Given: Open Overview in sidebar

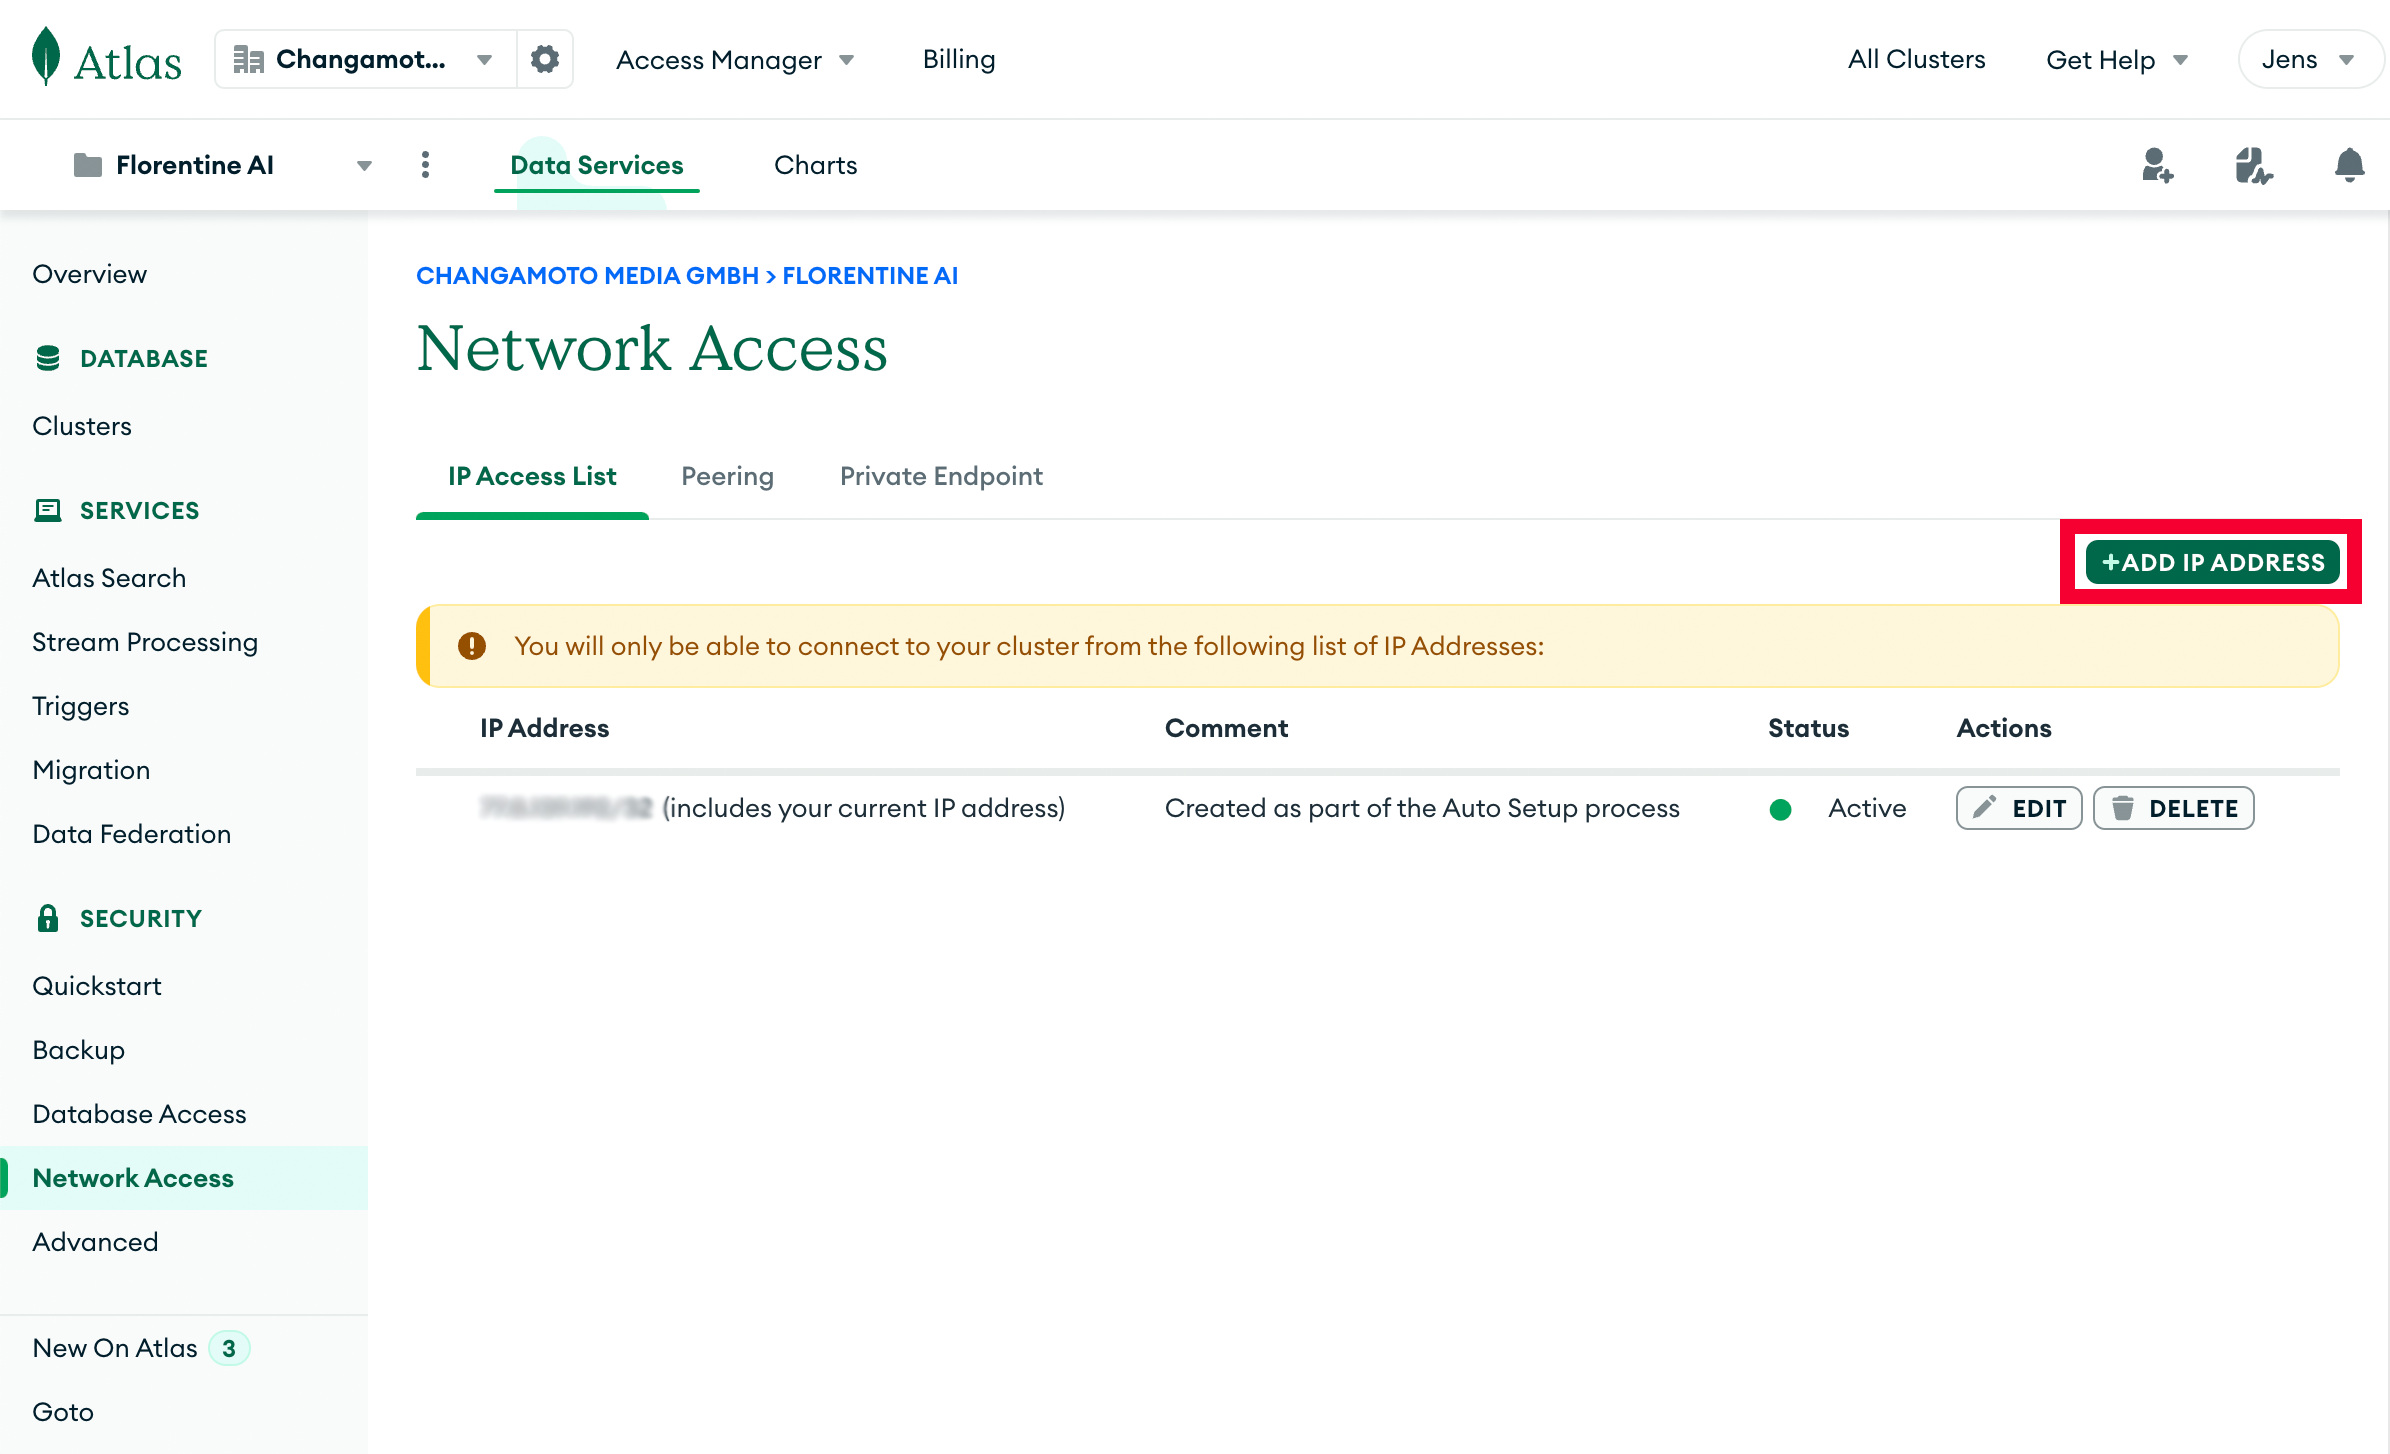Looking at the screenshot, I should (89, 274).
